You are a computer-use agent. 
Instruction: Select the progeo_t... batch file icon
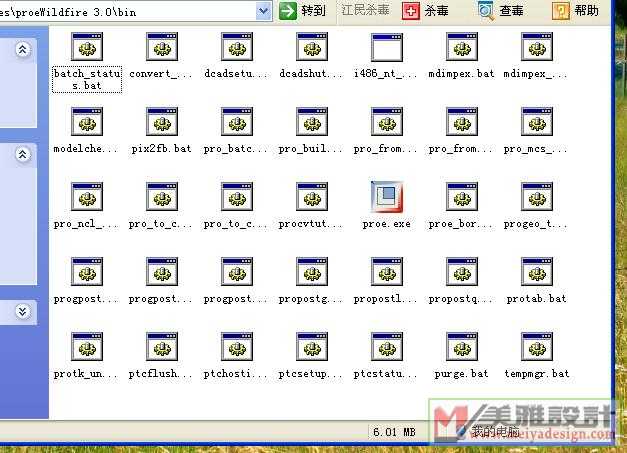(x=537, y=197)
